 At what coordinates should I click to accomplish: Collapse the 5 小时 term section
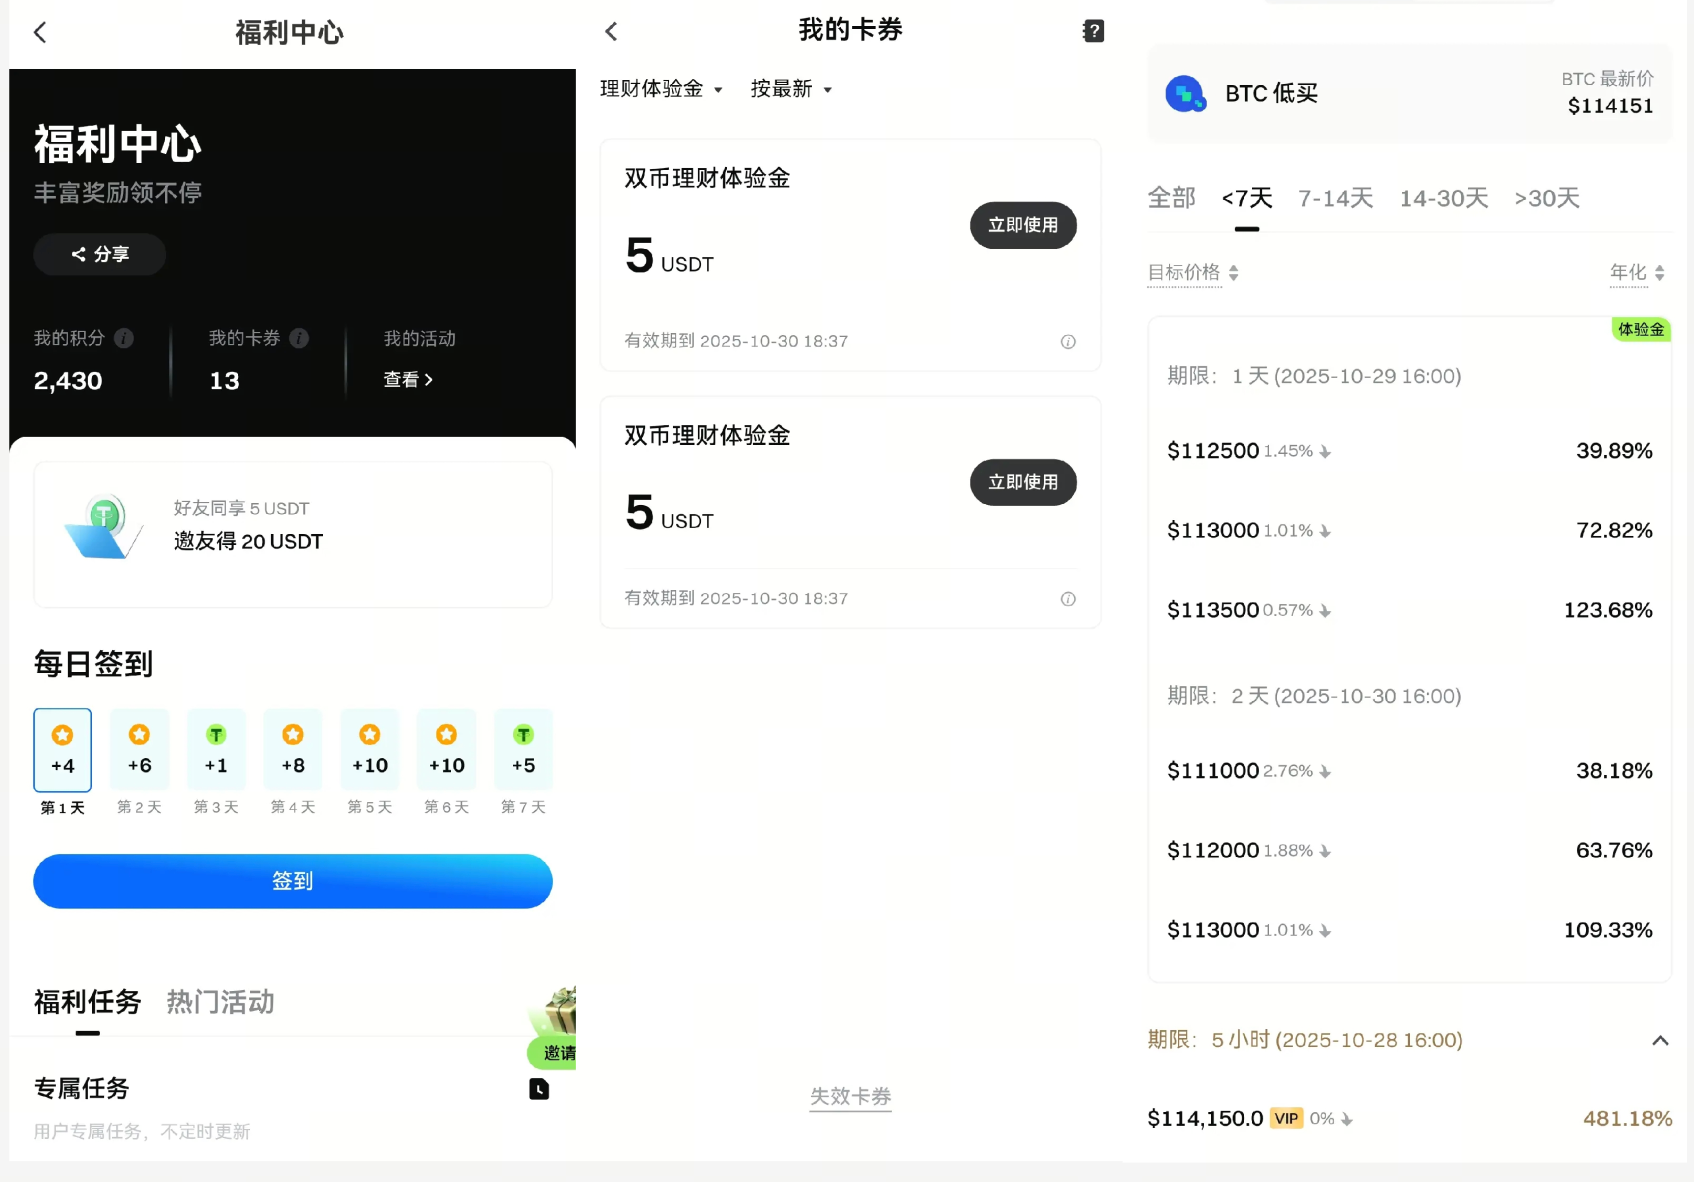click(x=1660, y=1041)
